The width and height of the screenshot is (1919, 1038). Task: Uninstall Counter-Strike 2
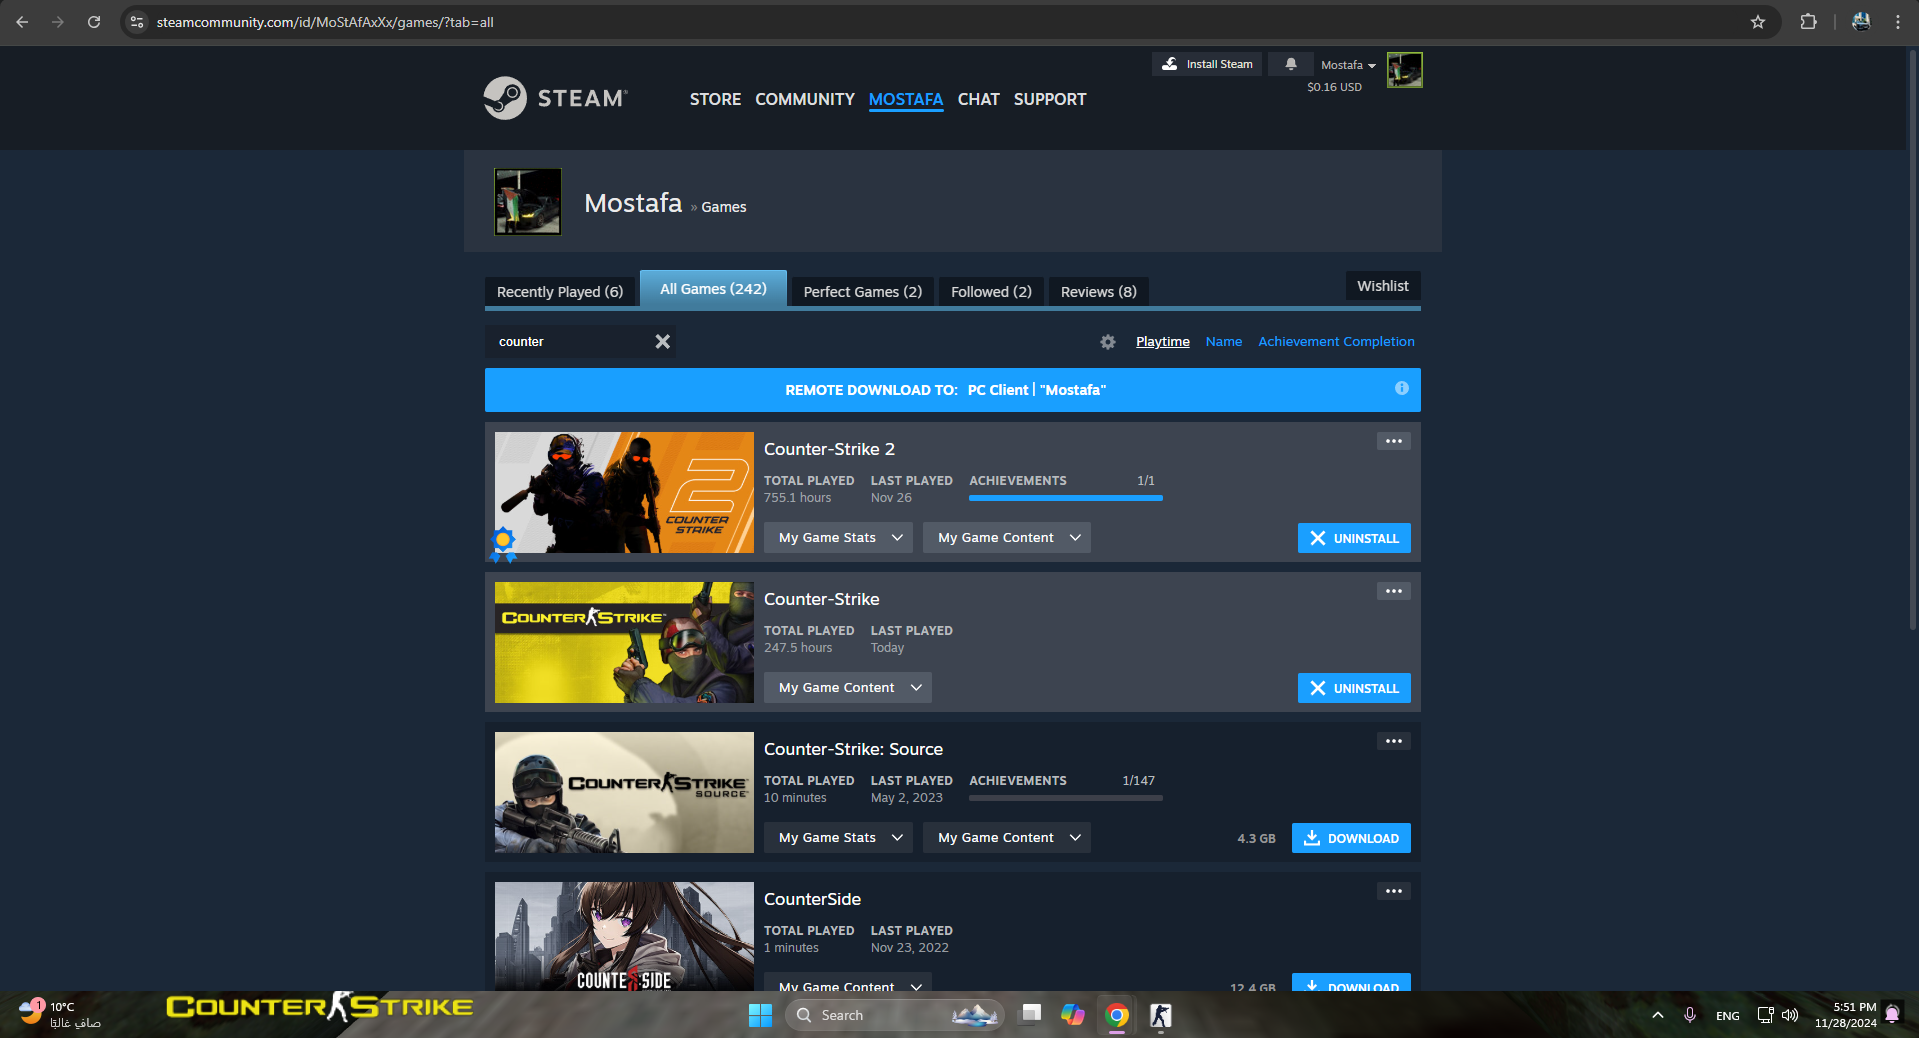pos(1353,538)
